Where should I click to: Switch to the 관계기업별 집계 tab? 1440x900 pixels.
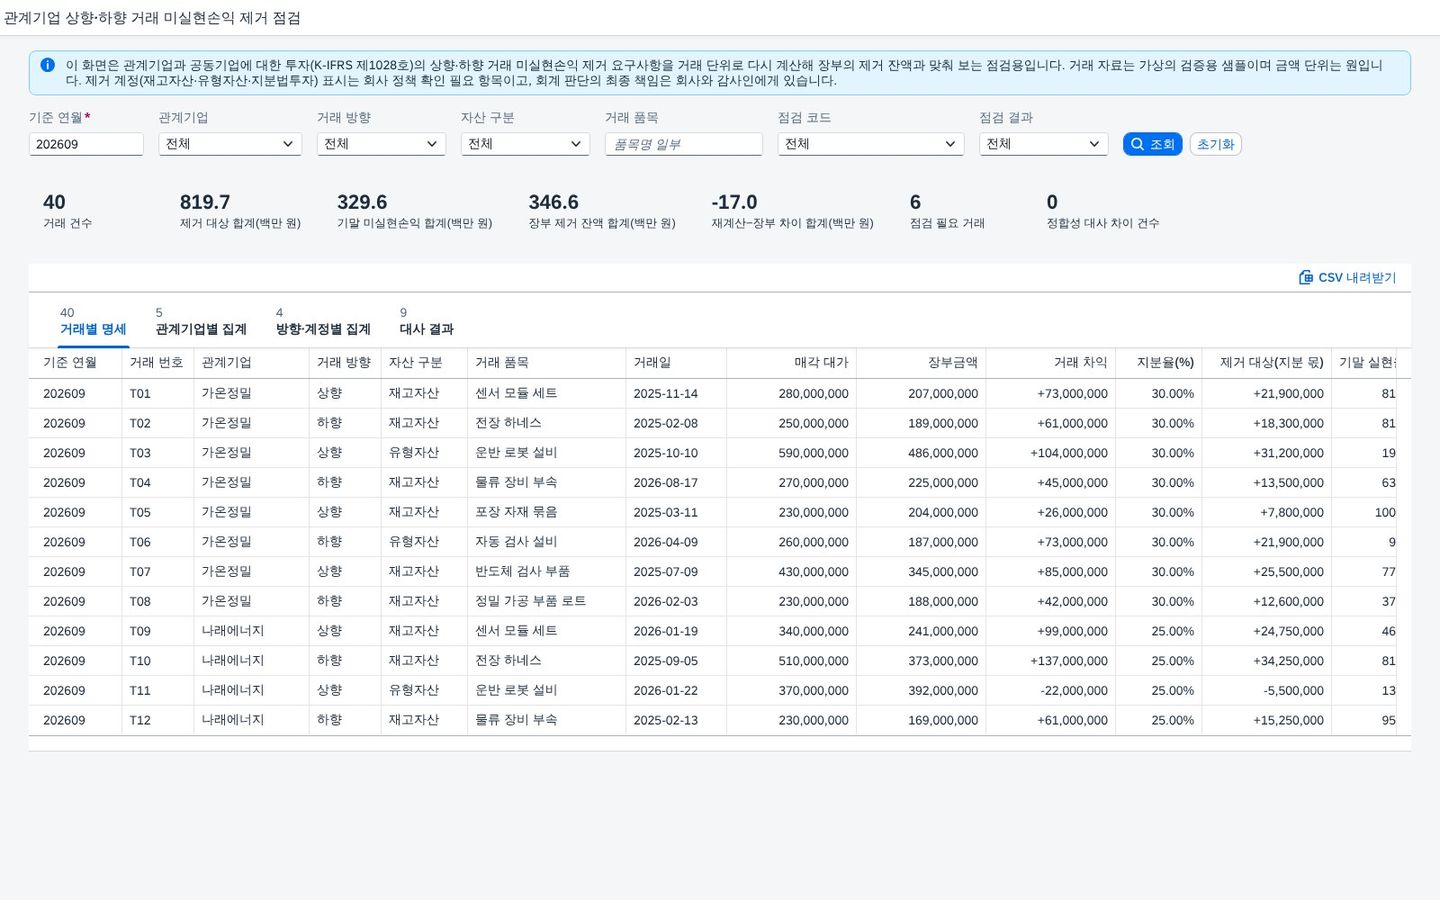click(x=201, y=321)
